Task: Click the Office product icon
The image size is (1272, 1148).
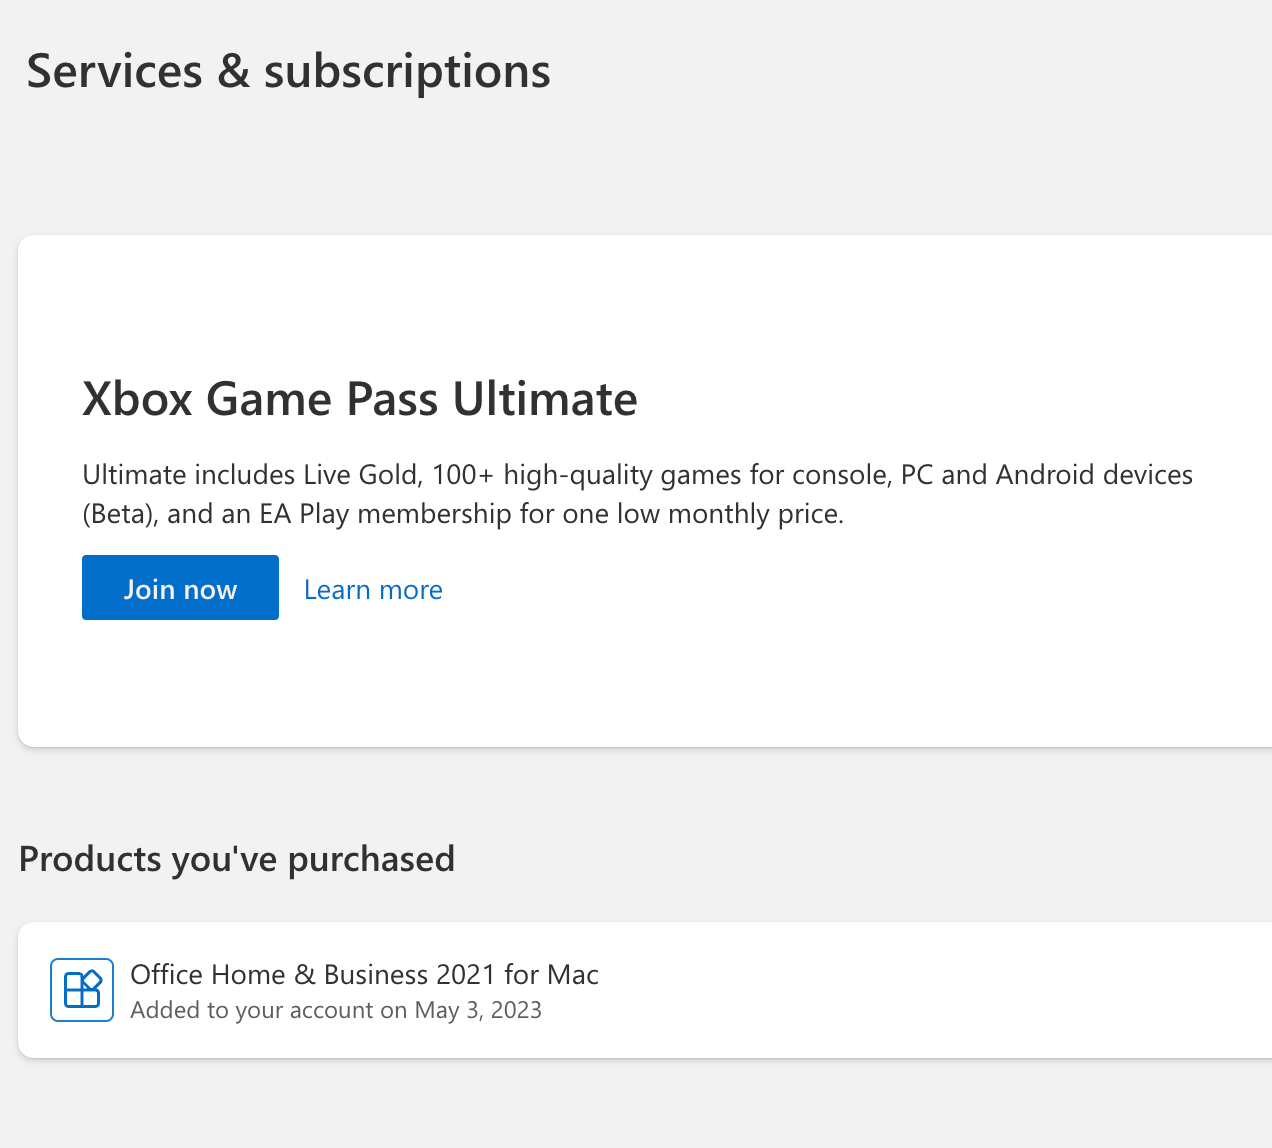Action: (82, 990)
